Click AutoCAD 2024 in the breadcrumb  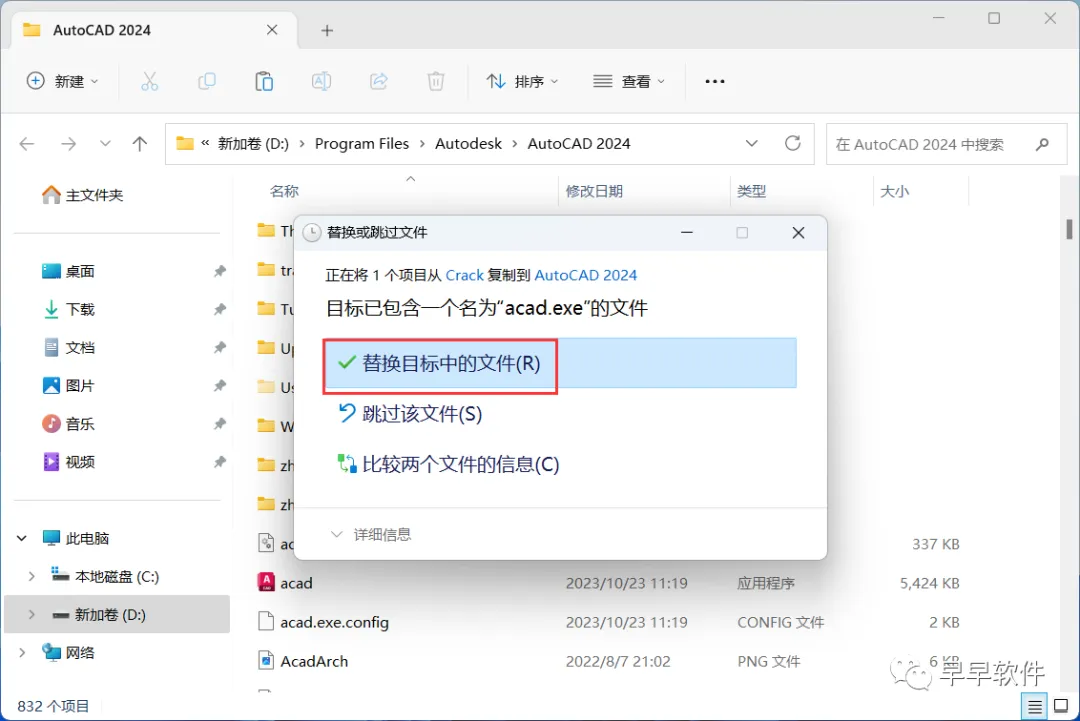click(579, 143)
